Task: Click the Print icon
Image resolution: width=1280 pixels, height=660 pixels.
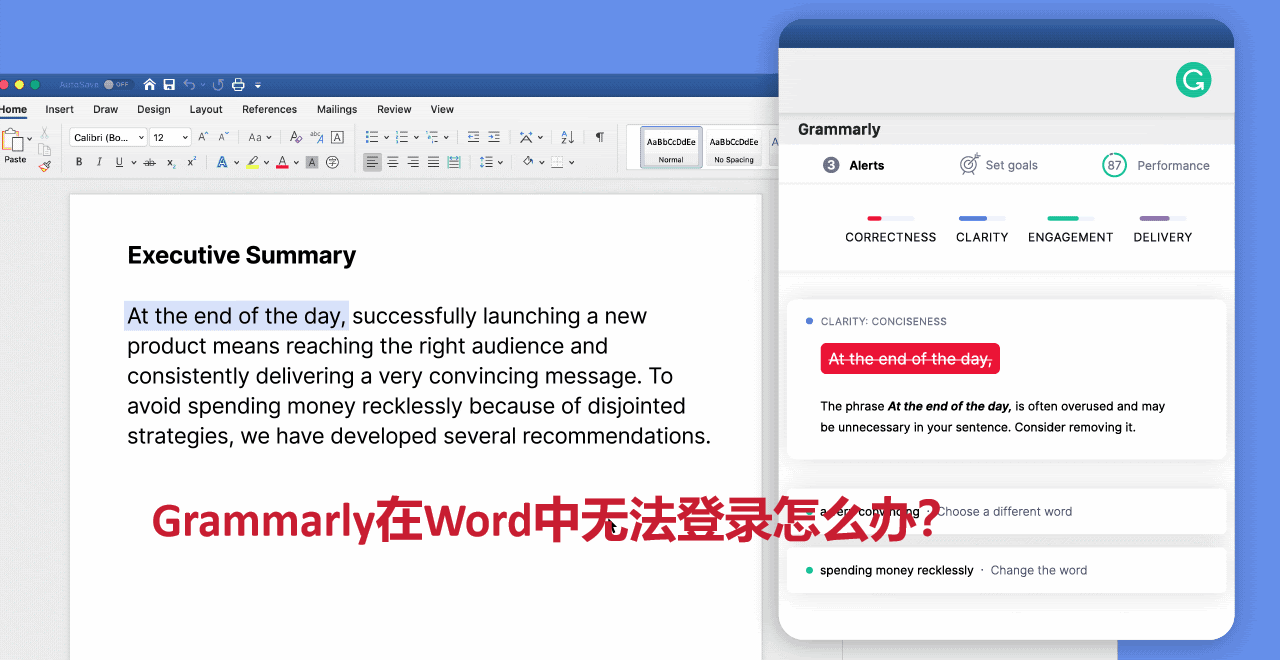Action: click(x=238, y=84)
